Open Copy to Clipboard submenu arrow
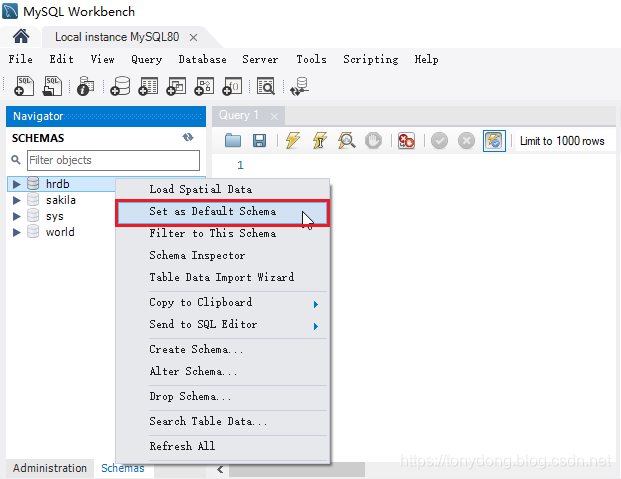 pos(316,304)
